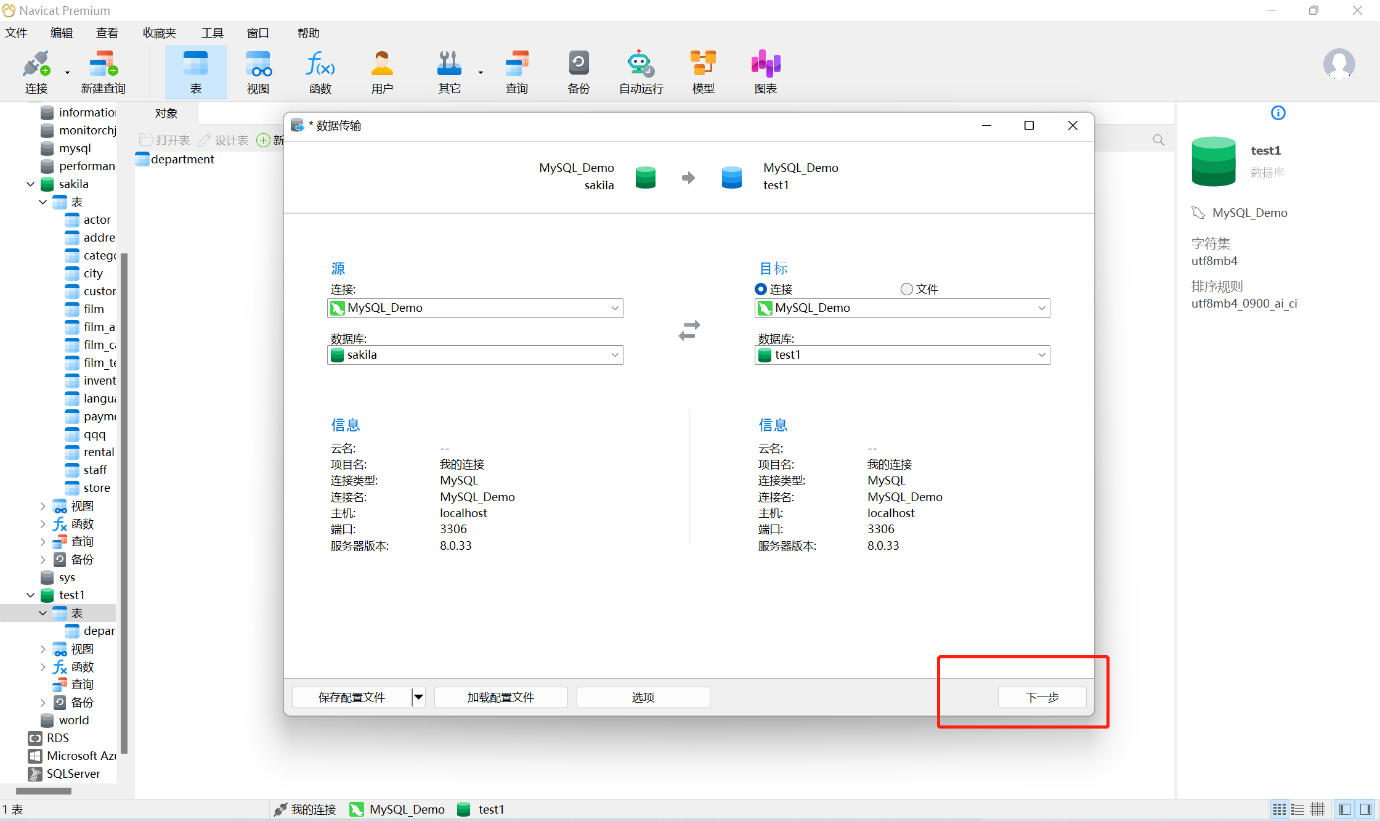The height and width of the screenshot is (821, 1380).
Task: Select the View (视图) toolbar icon
Action: coord(258,71)
